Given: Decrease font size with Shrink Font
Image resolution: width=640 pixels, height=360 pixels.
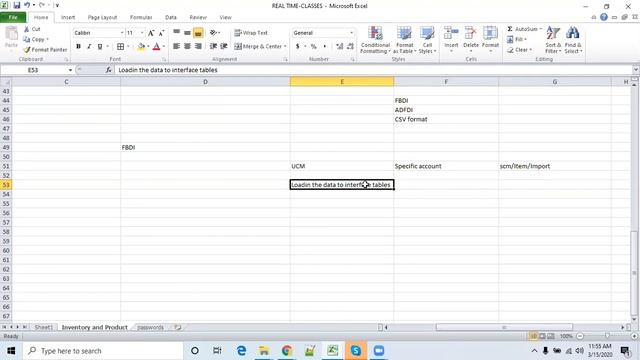Looking at the screenshot, I should tap(161, 33).
